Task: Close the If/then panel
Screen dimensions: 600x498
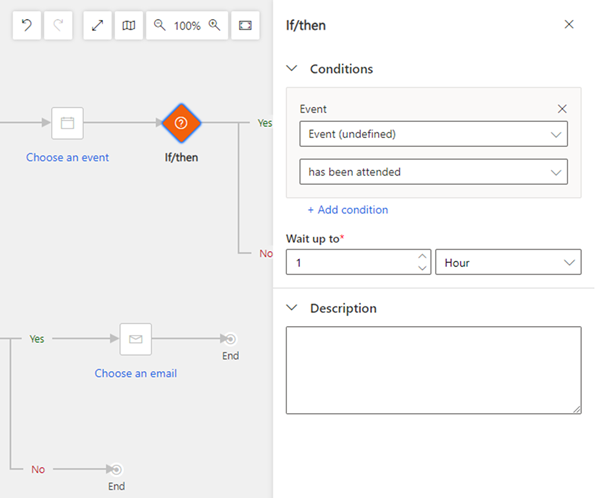Action: pos(569,25)
